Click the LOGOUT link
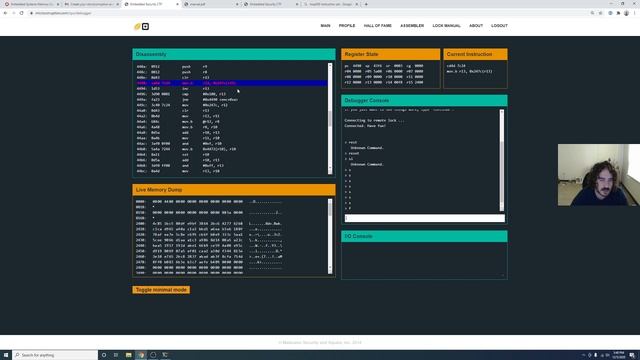Viewport: 640px width, 360px height. pyautogui.click(x=499, y=26)
